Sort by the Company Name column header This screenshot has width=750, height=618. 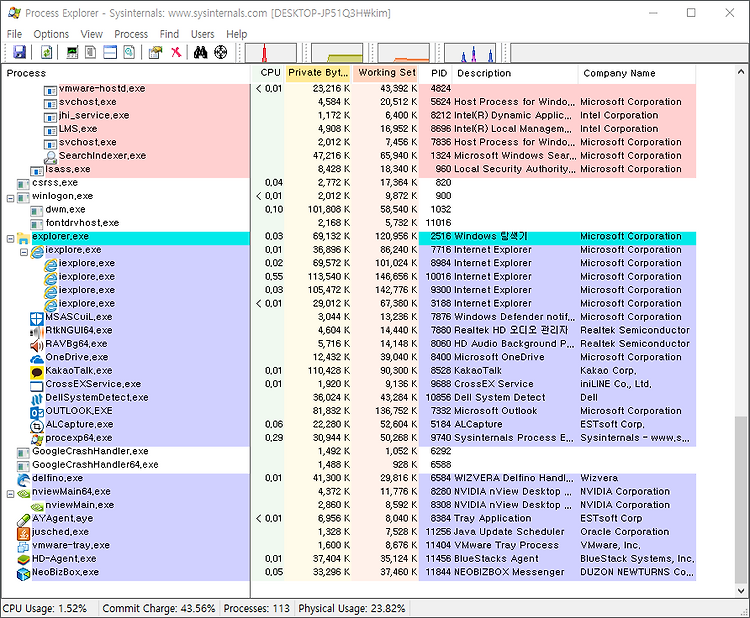point(637,73)
